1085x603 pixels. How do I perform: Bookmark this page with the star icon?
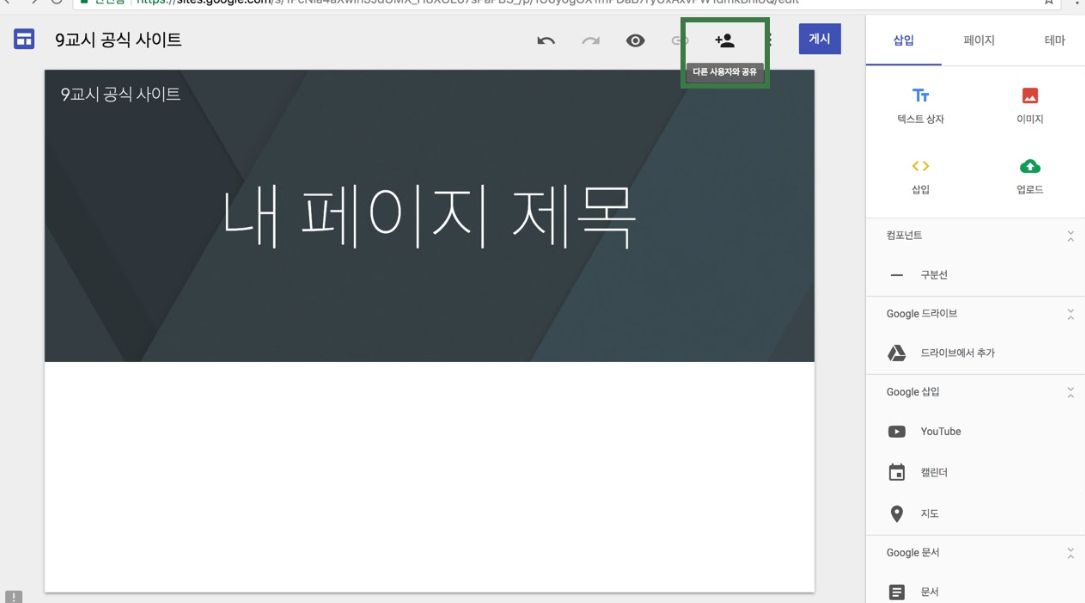click(x=1049, y=2)
